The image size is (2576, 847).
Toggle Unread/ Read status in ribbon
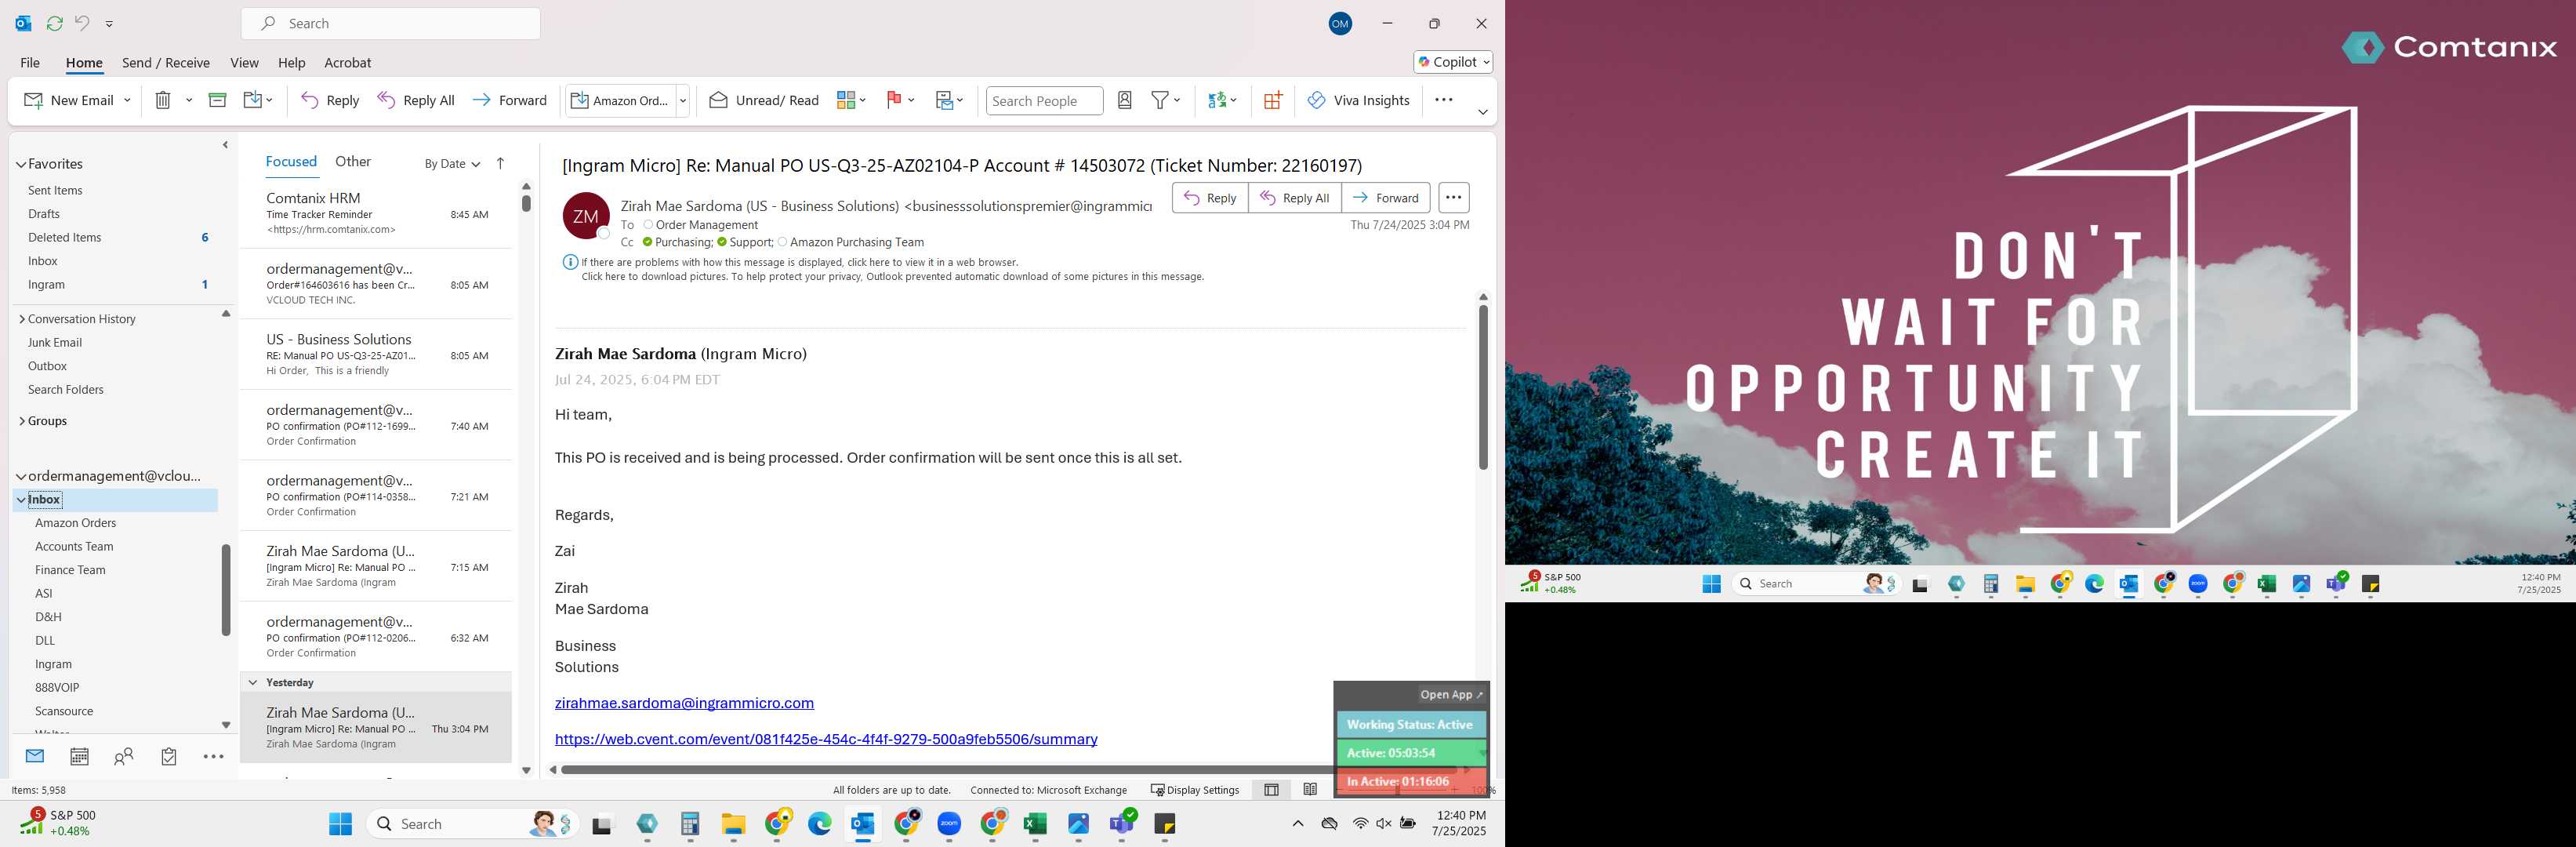click(764, 100)
